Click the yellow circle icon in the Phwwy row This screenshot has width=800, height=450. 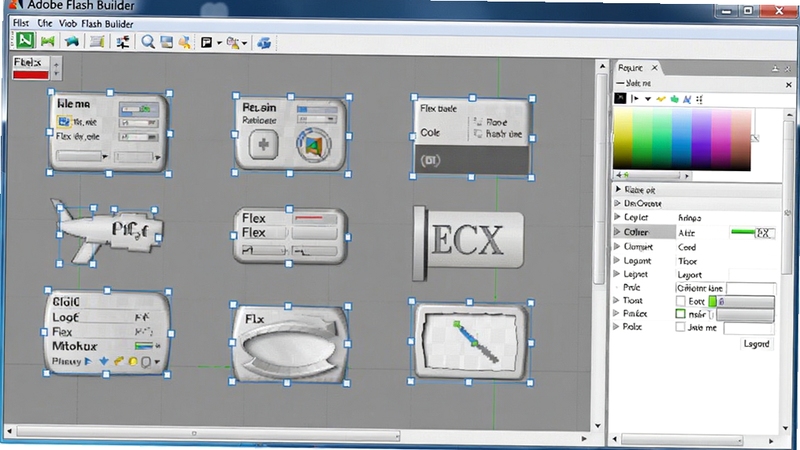pyautogui.click(x=133, y=361)
